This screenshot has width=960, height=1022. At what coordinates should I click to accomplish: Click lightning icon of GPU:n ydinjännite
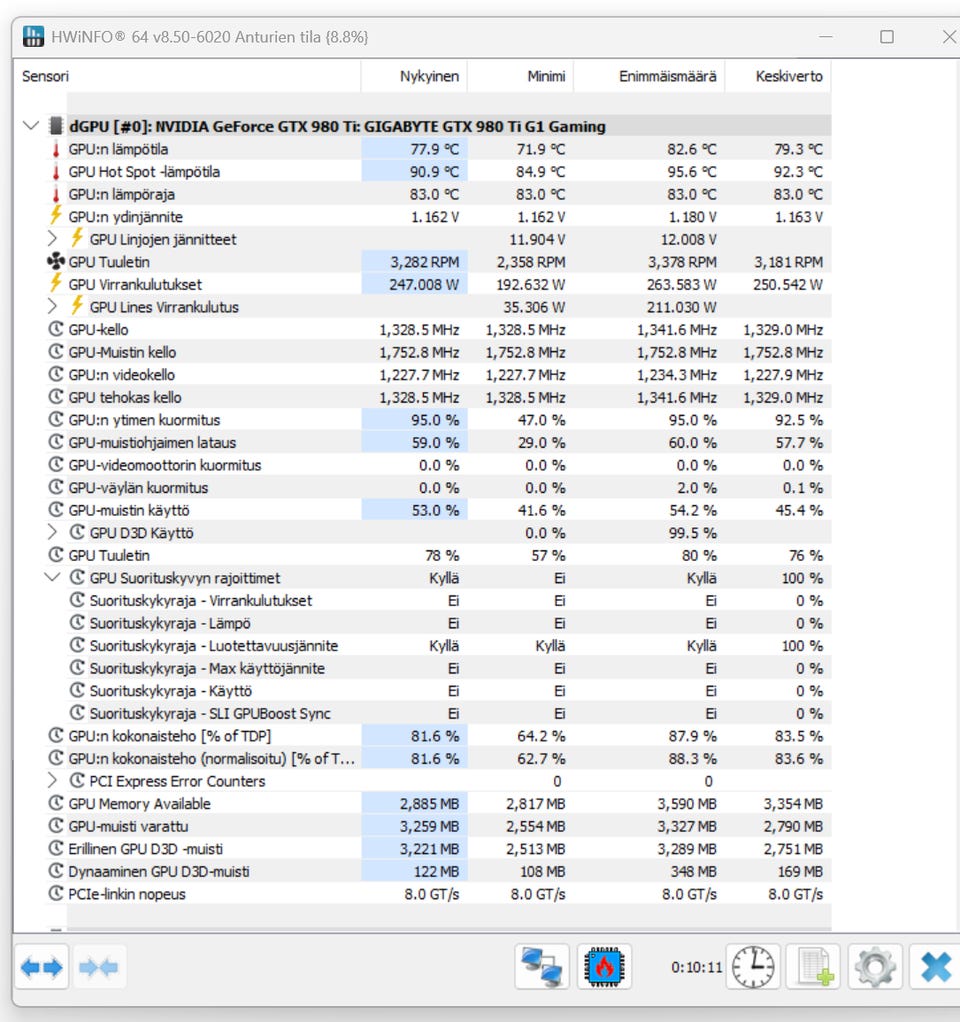tap(56, 216)
